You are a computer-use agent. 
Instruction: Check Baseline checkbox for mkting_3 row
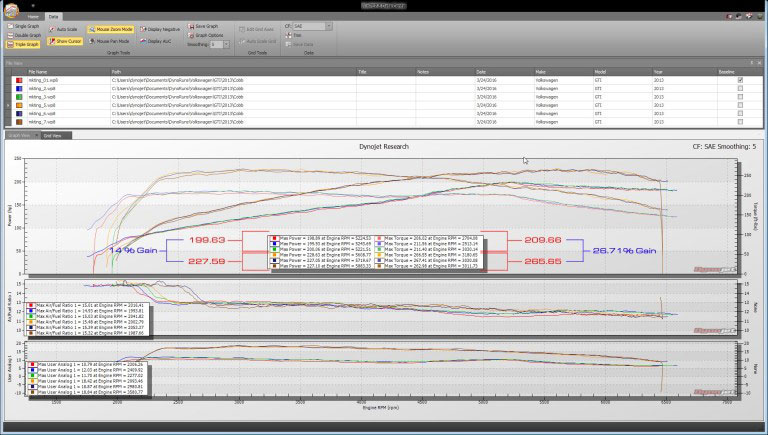pos(740,97)
